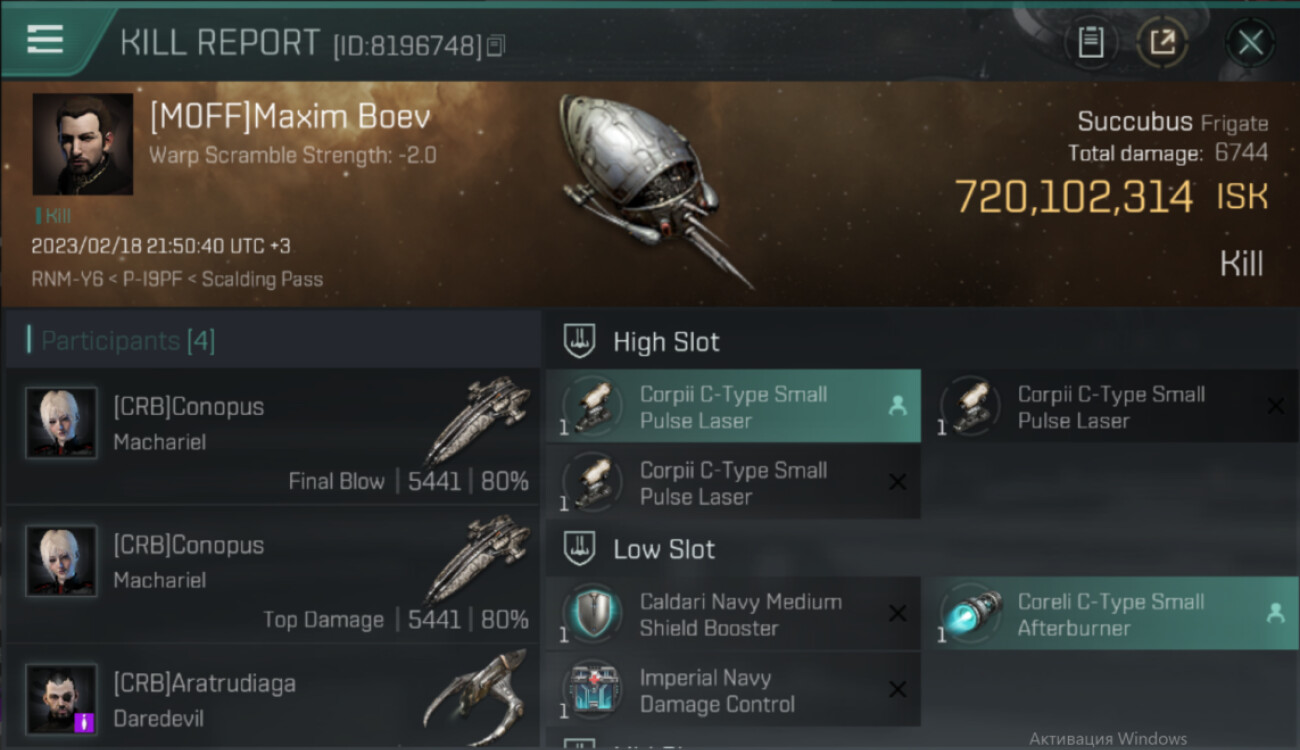Screen dimensions: 1300x750
Task: Open the clipboard report icon
Action: [x=1090, y=42]
